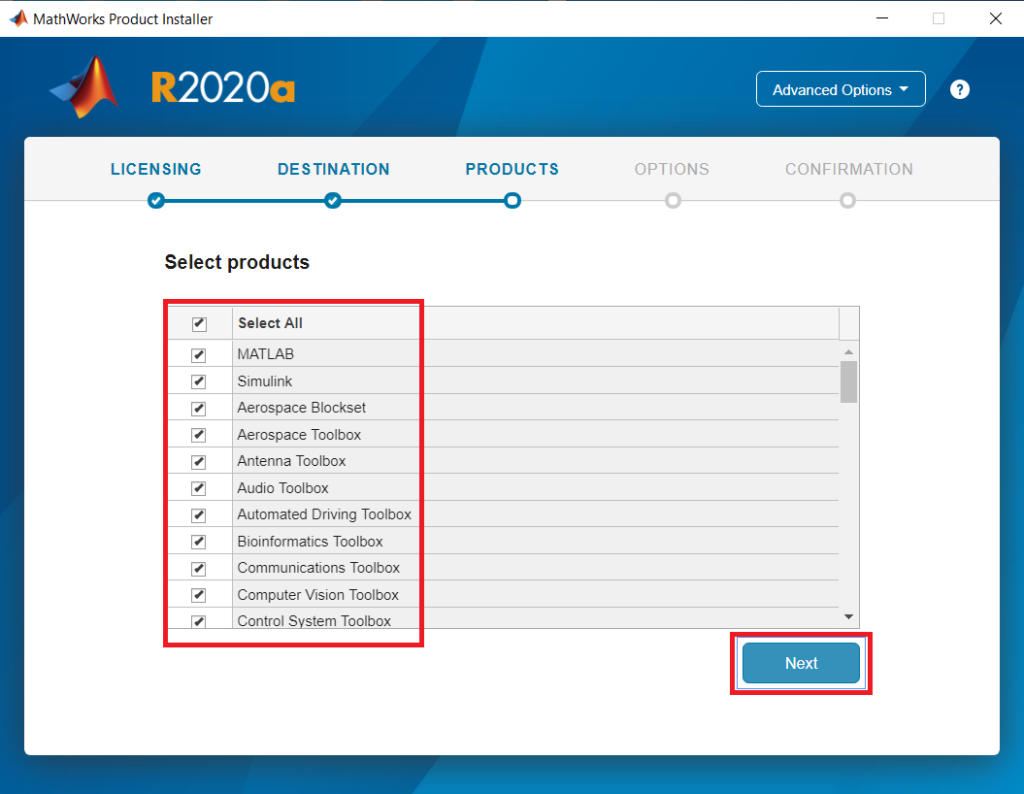The image size is (1024, 794).
Task: Click the Destination step checkmark circle
Action: point(333,201)
